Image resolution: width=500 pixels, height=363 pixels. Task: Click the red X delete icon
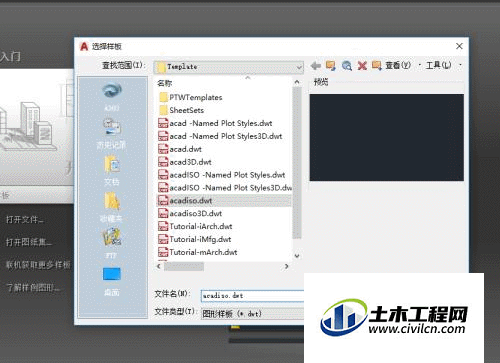tap(362, 66)
